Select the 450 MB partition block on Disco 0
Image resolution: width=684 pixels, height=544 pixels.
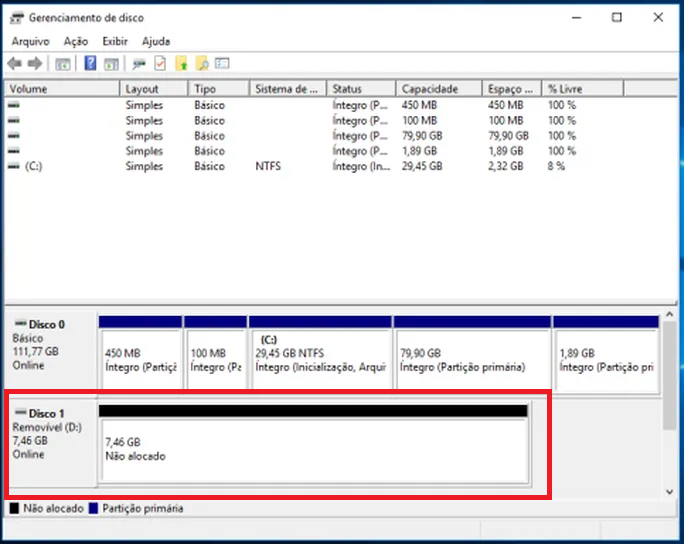(140, 352)
